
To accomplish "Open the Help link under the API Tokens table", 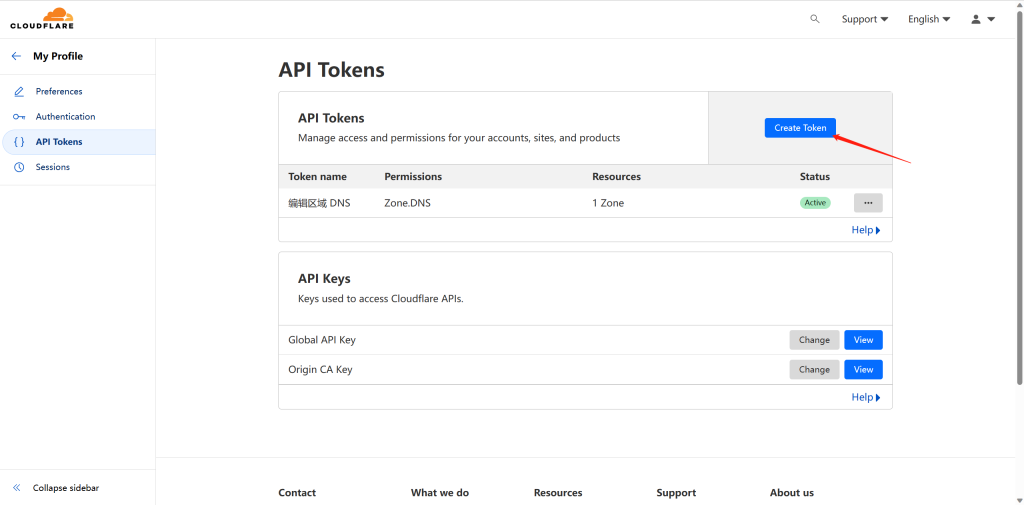I will tap(866, 230).
